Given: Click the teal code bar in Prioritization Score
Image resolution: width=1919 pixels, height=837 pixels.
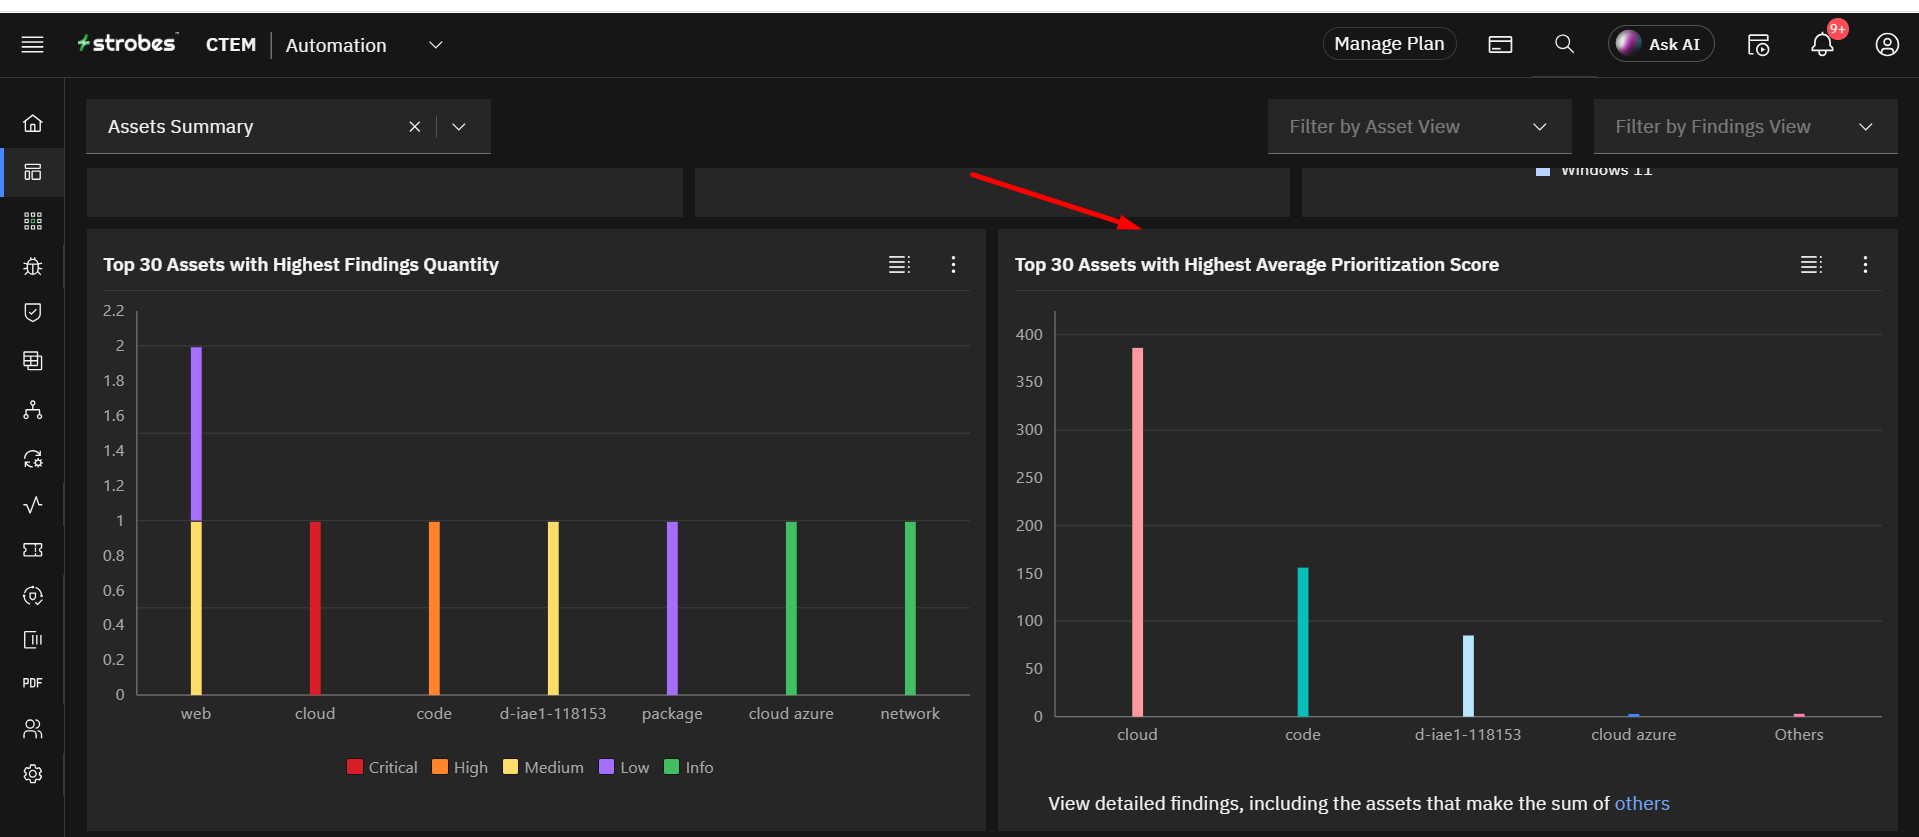Looking at the screenshot, I should tap(1303, 642).
